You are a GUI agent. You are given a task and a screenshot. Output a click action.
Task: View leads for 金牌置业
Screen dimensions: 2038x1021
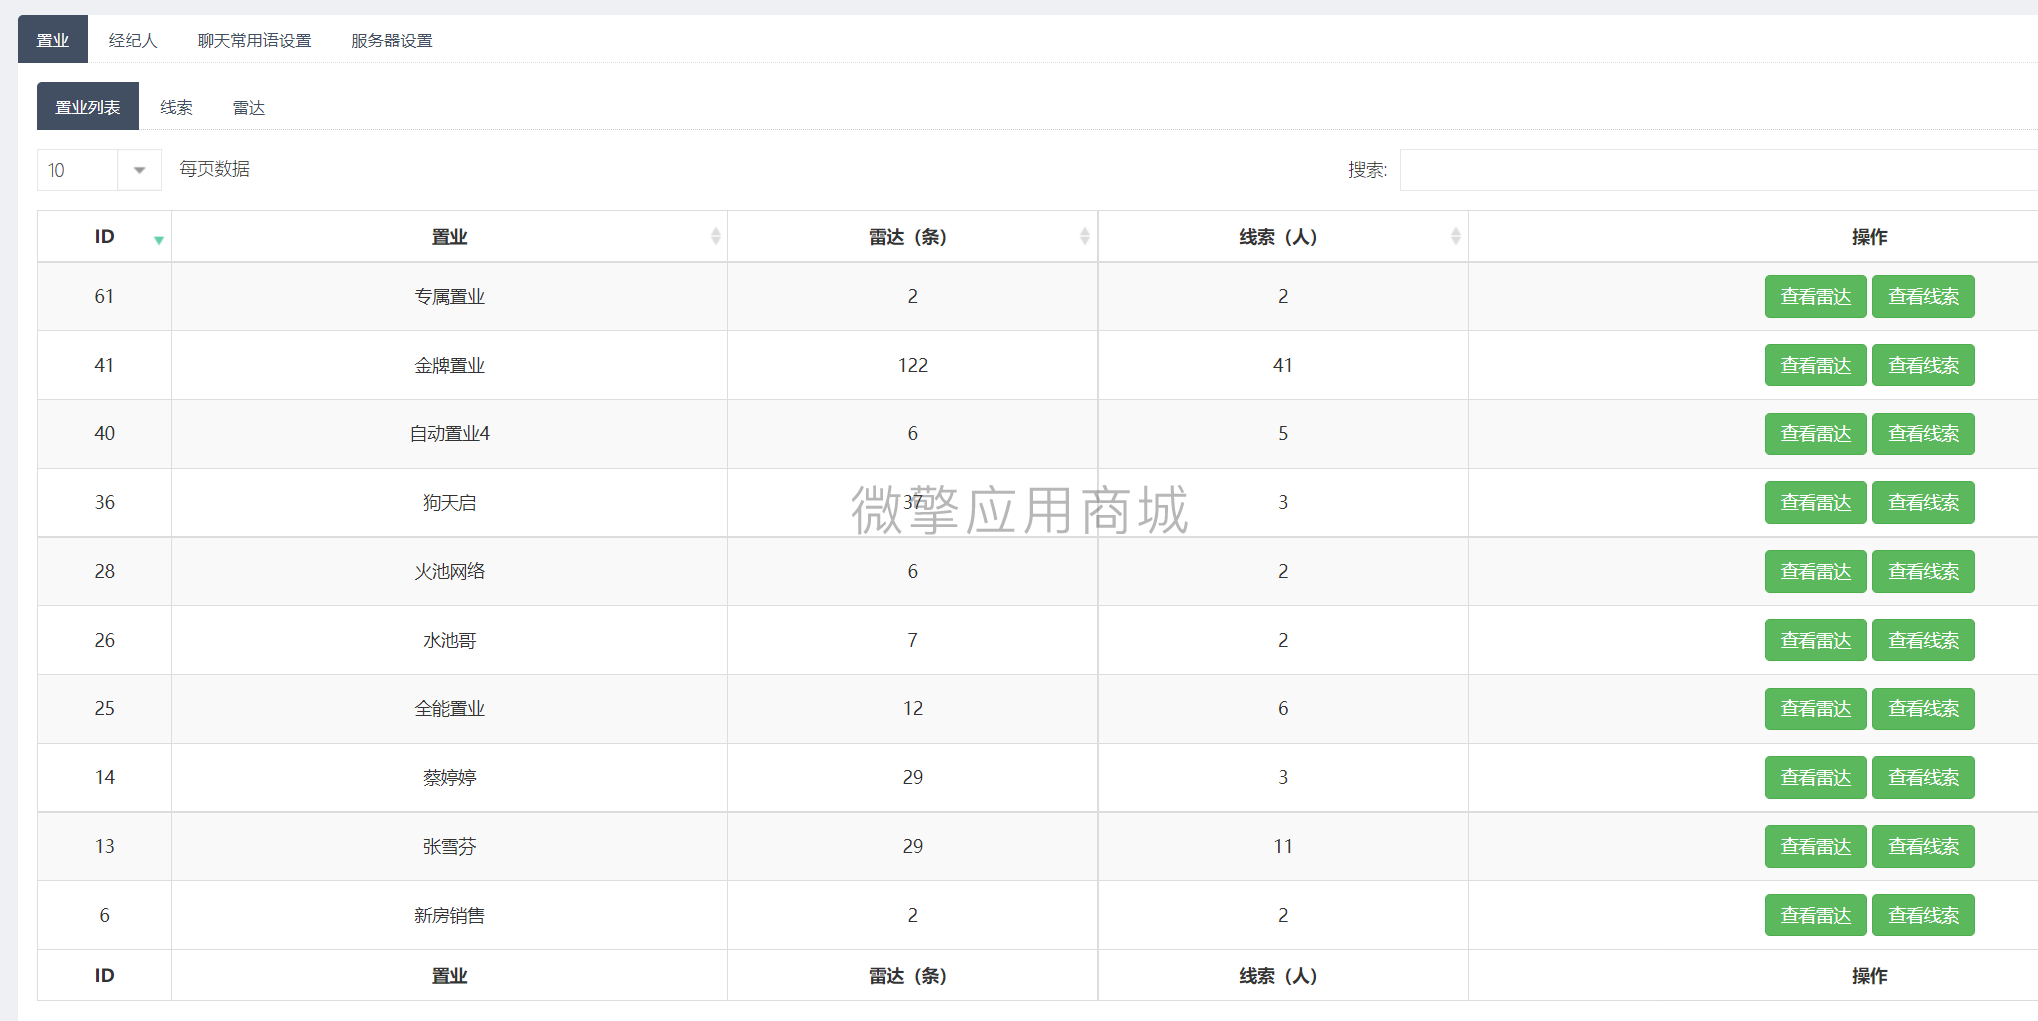point(1923,365)
